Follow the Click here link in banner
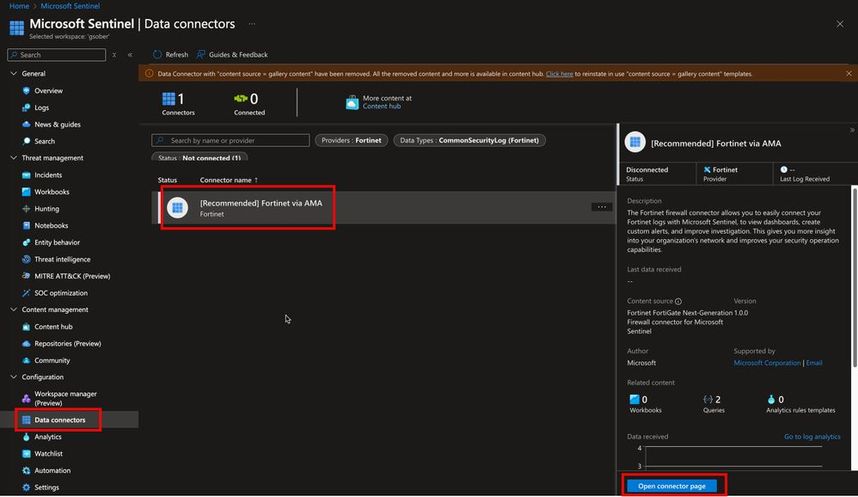Image resolution: width=858 pixels, height=497 pixels. click(x=559, y=74)
